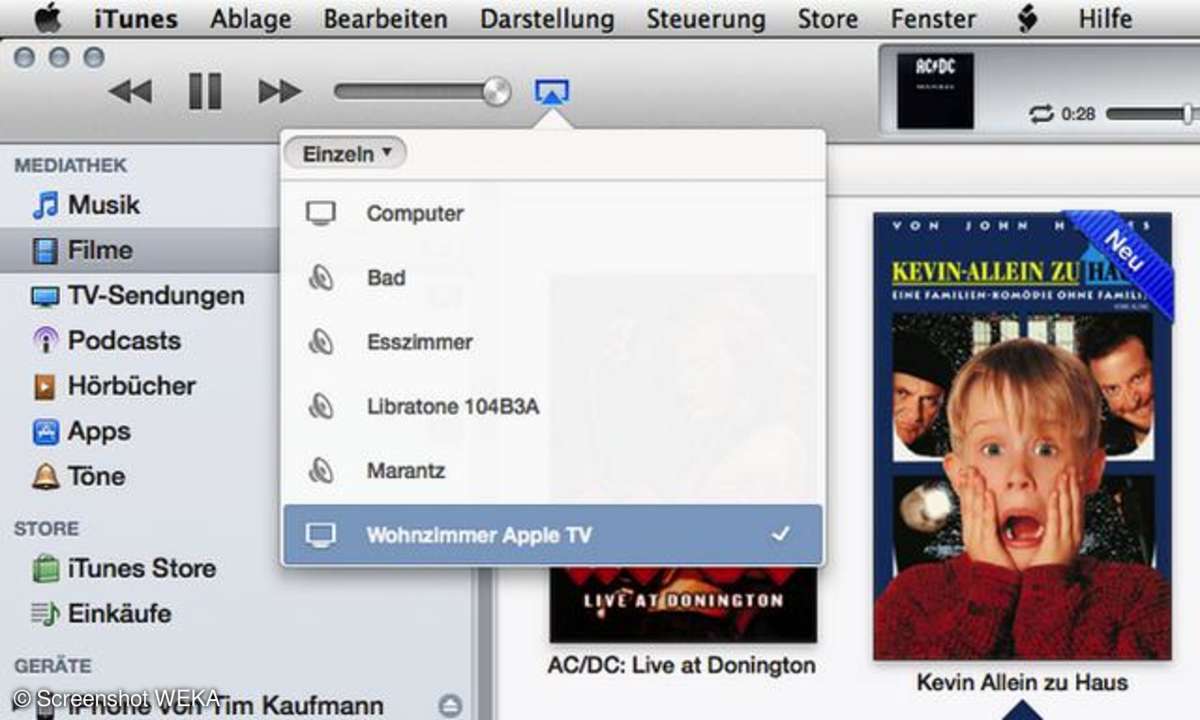Open the Fenster menu
Viewport: 1200px width, 720px height.
pos(933,18)
